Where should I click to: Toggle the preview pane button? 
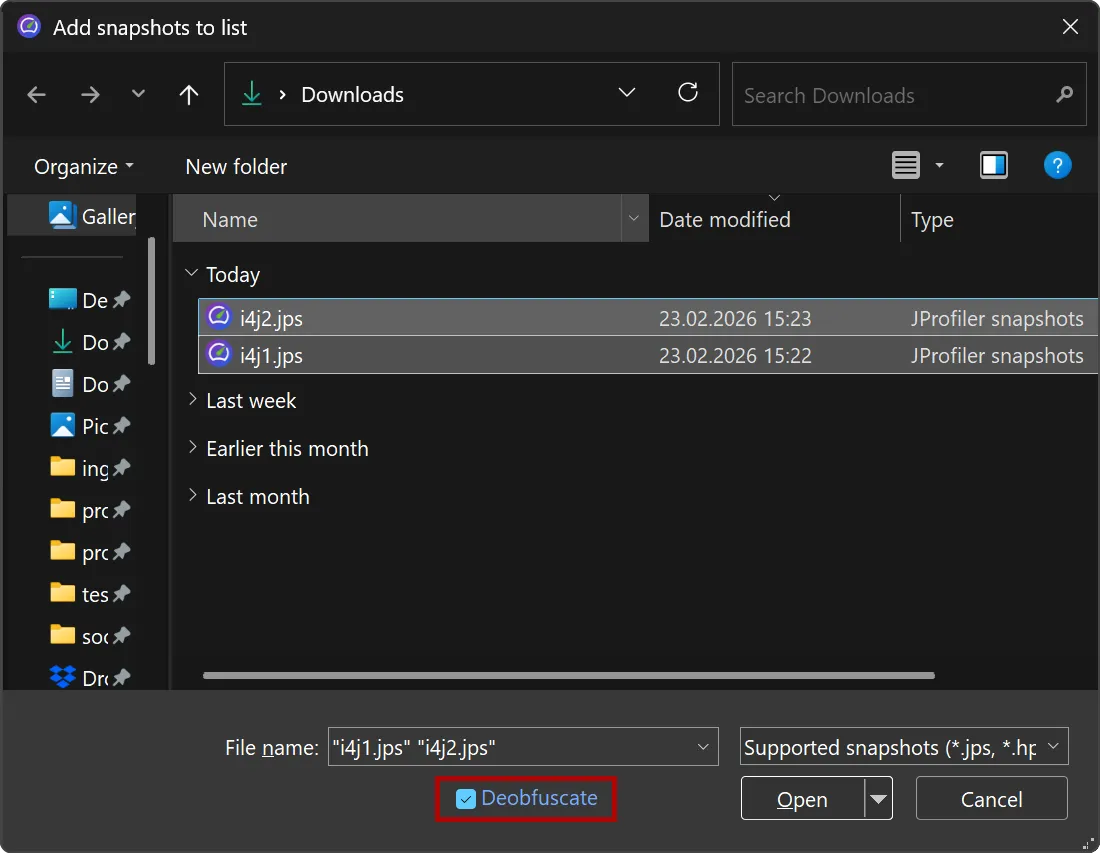pyautogui.click(x=993, y=164)
